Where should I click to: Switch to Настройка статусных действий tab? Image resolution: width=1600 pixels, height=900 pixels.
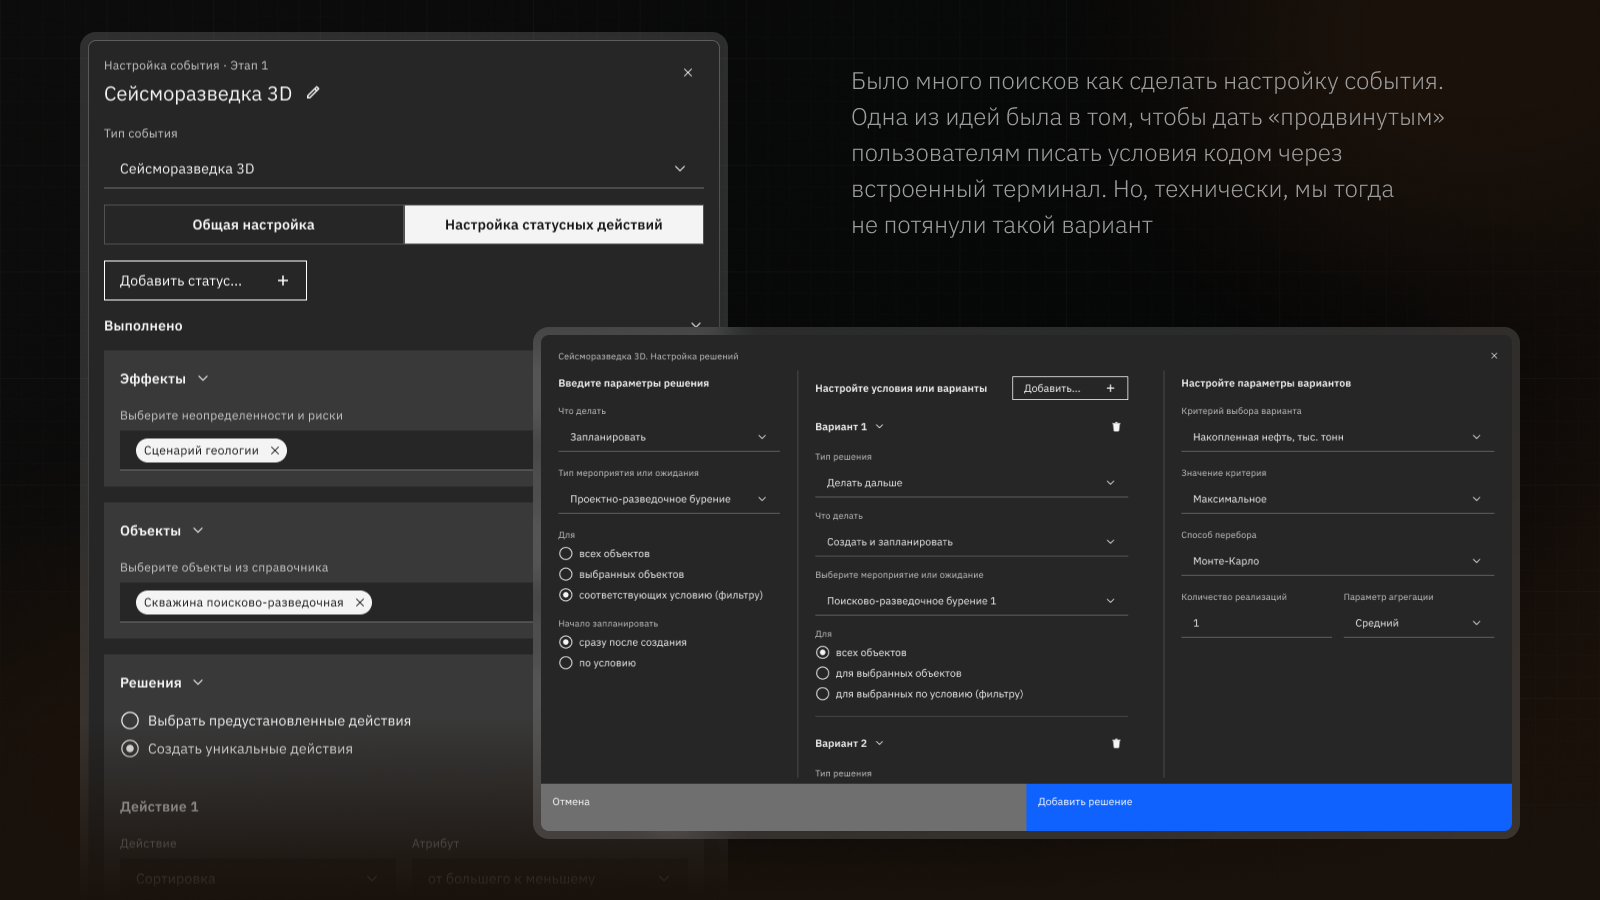click(x=554, y=225)
